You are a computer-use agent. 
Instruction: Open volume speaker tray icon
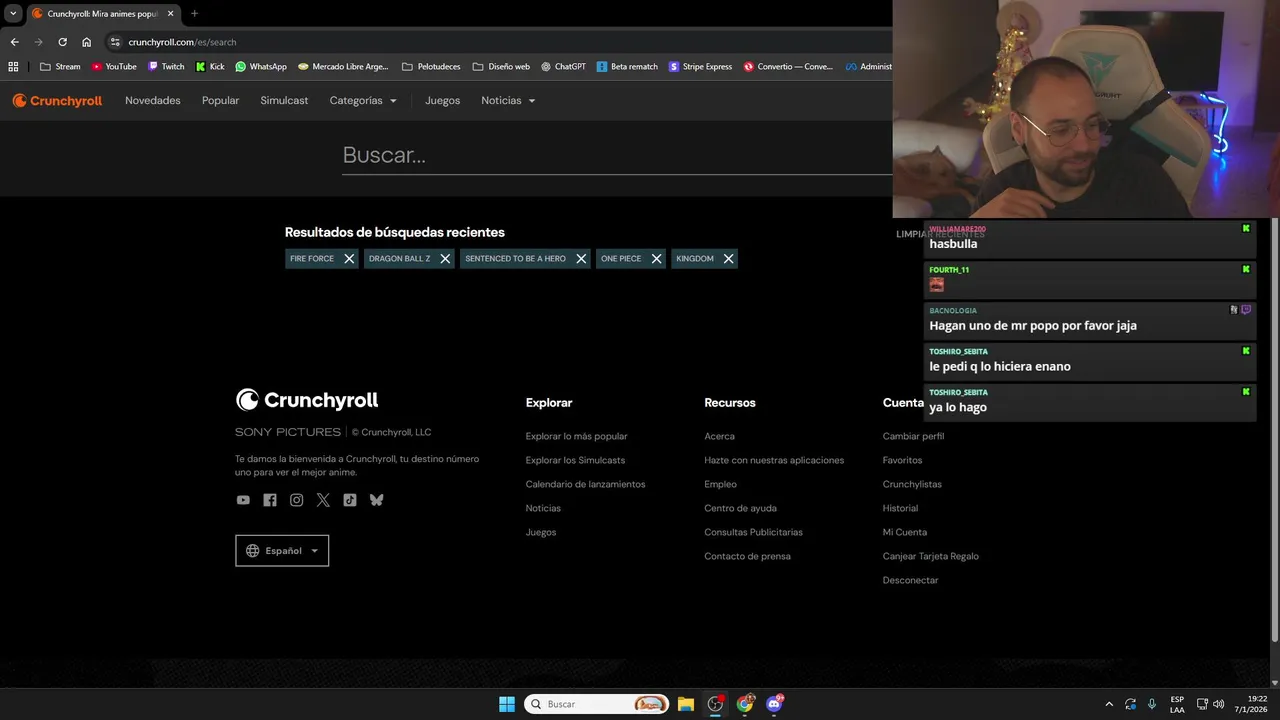(1218, 704)
